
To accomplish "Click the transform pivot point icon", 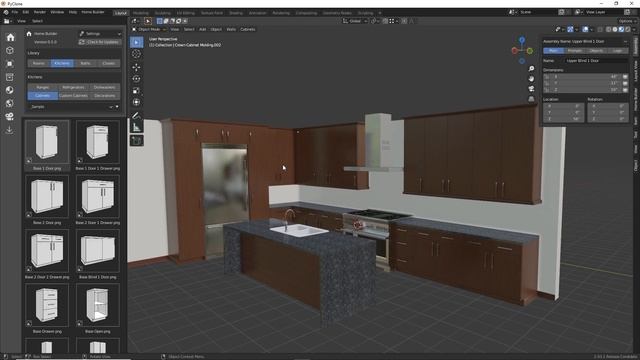I will point(374,21).
